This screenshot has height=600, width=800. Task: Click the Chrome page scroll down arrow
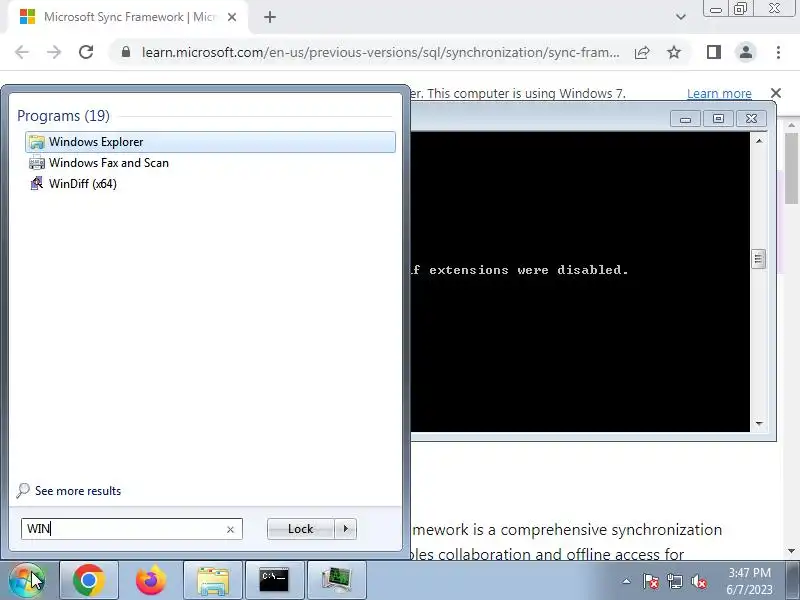(x=791, y=551)
